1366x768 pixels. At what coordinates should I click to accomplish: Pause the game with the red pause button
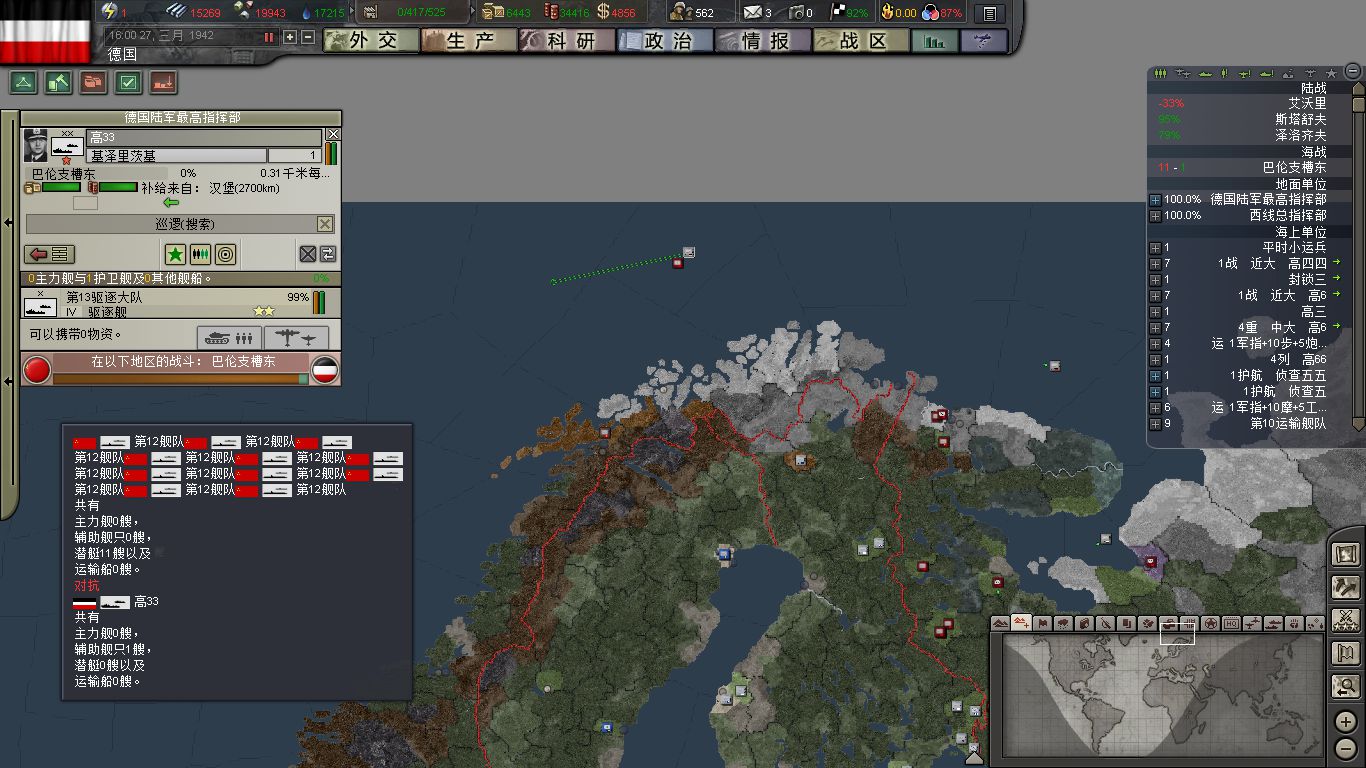(x=268, y=37)
